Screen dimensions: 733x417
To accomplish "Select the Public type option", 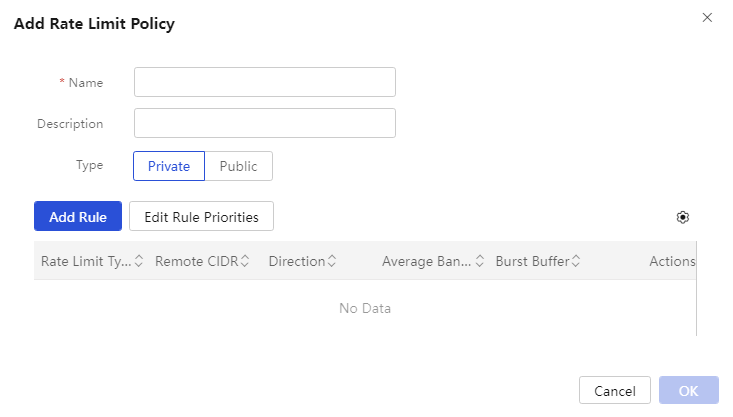I will 238,166.
